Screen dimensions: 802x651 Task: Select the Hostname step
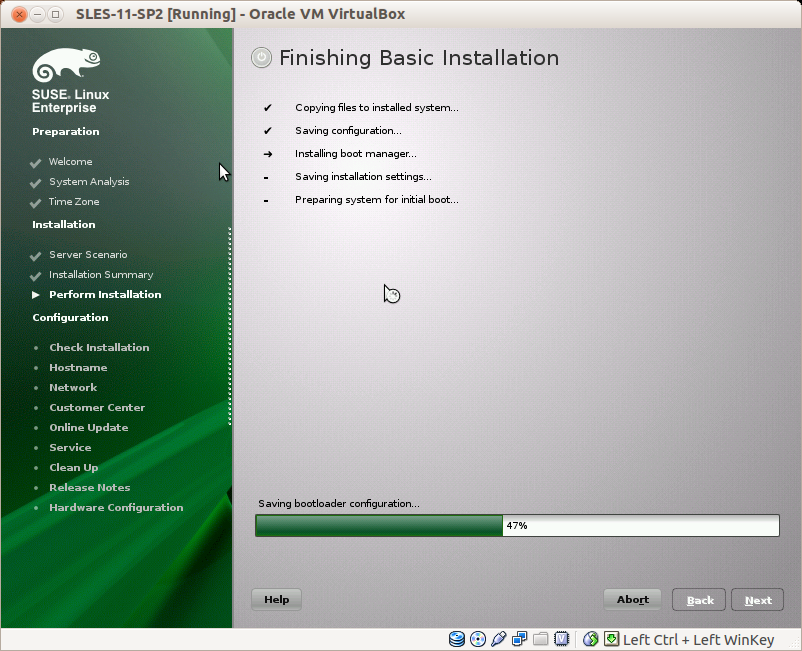pyautogui.click(x=78, y=367)
